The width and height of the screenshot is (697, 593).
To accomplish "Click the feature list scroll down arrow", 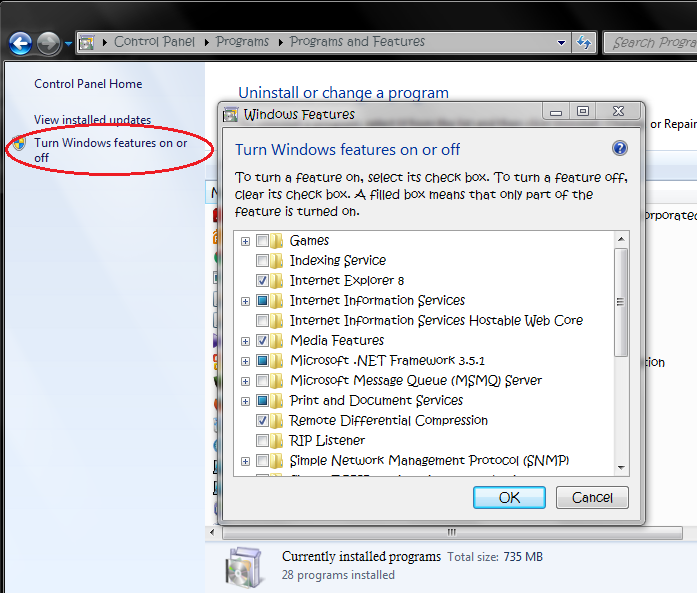I will 621,468.
